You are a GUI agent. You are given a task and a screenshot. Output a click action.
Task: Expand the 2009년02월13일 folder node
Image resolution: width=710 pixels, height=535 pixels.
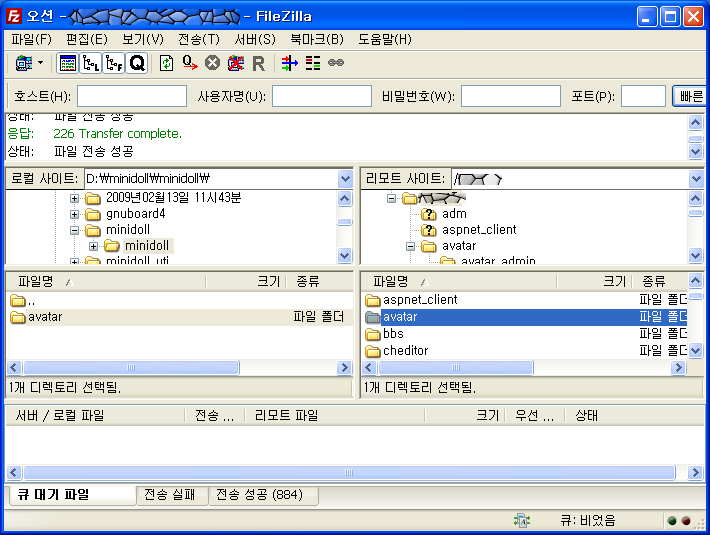(74, 198)
